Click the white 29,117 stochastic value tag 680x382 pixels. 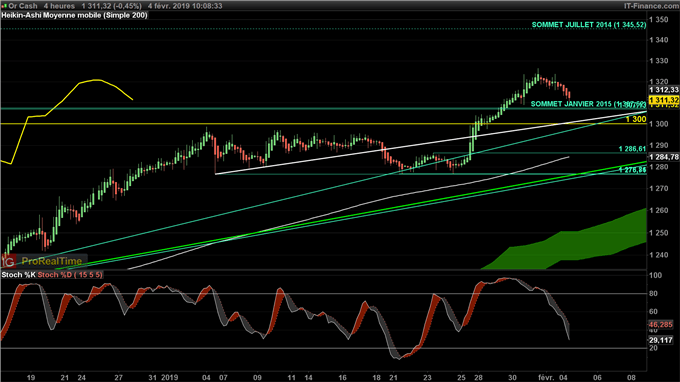coord(660,340)
